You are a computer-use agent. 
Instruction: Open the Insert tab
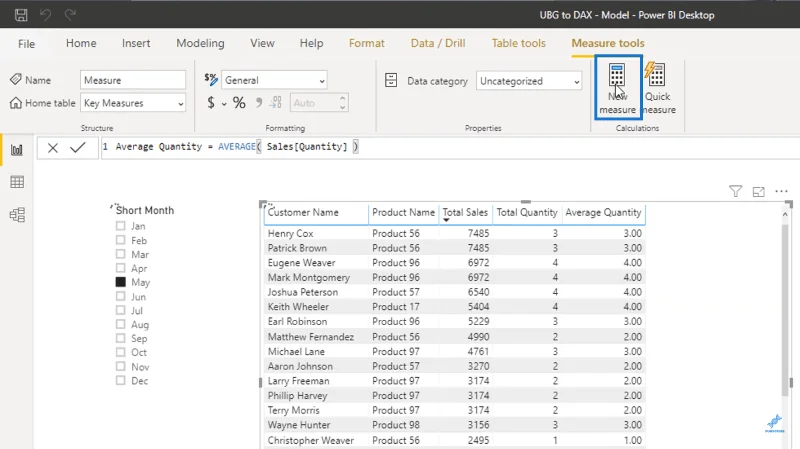(136, 43)
